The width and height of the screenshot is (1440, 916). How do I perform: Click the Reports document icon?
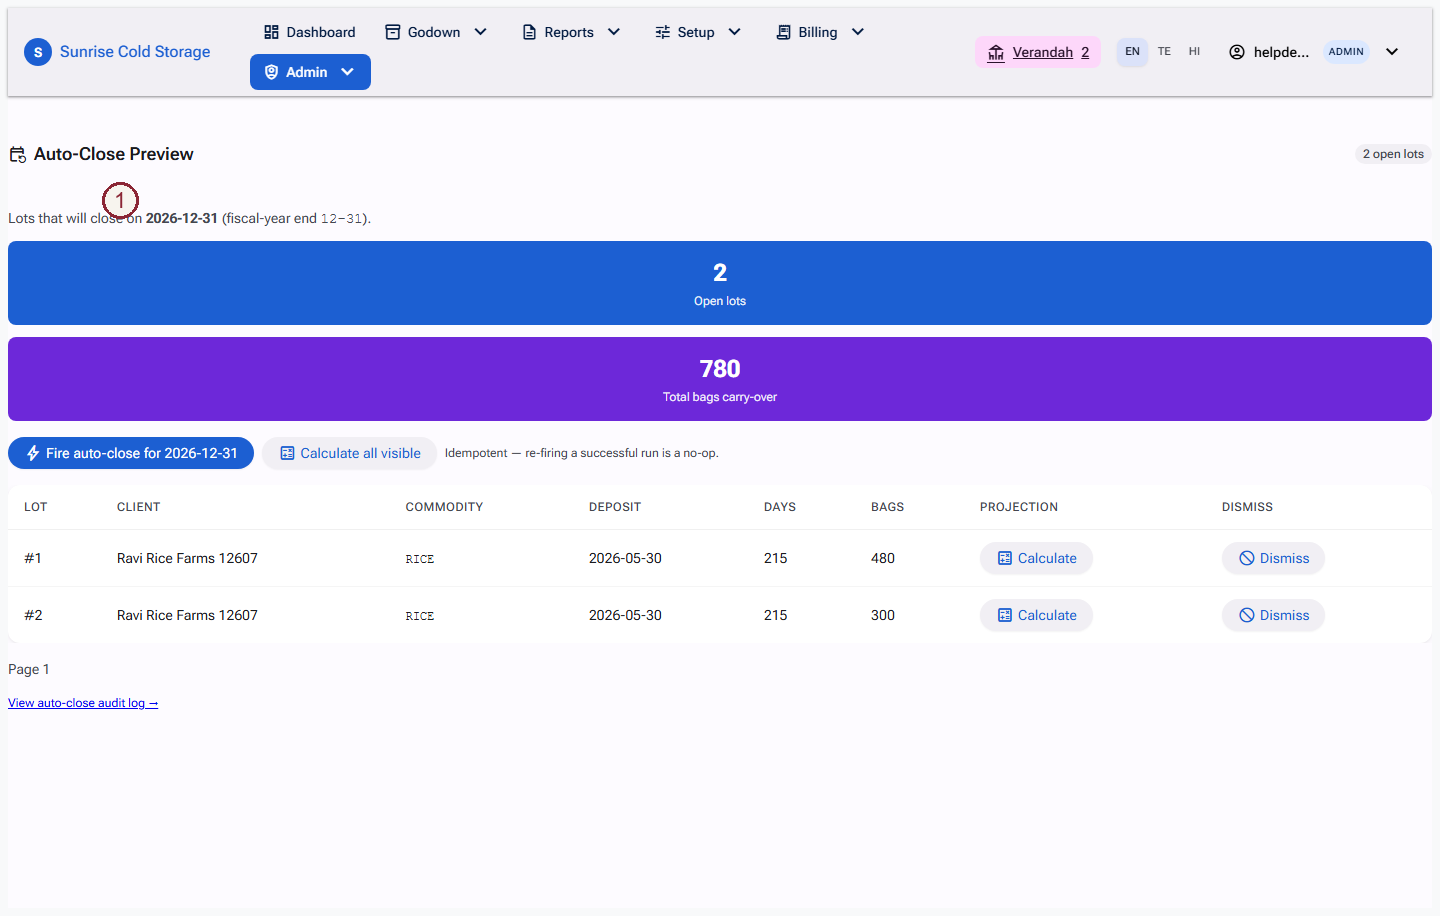point(529,32)
